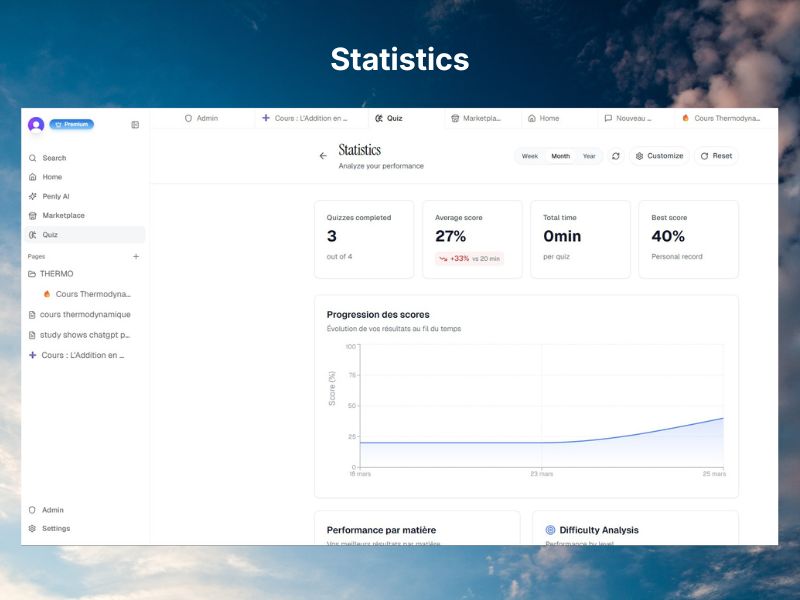Click the refresh statistics icon
This screenshot has width=800, height=600.
point(616,156)
